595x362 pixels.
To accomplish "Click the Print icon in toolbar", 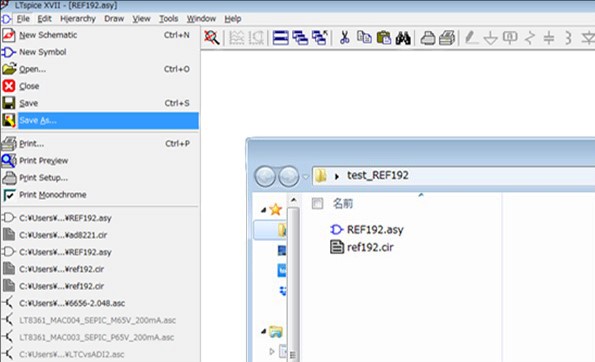I will point(428,38).
